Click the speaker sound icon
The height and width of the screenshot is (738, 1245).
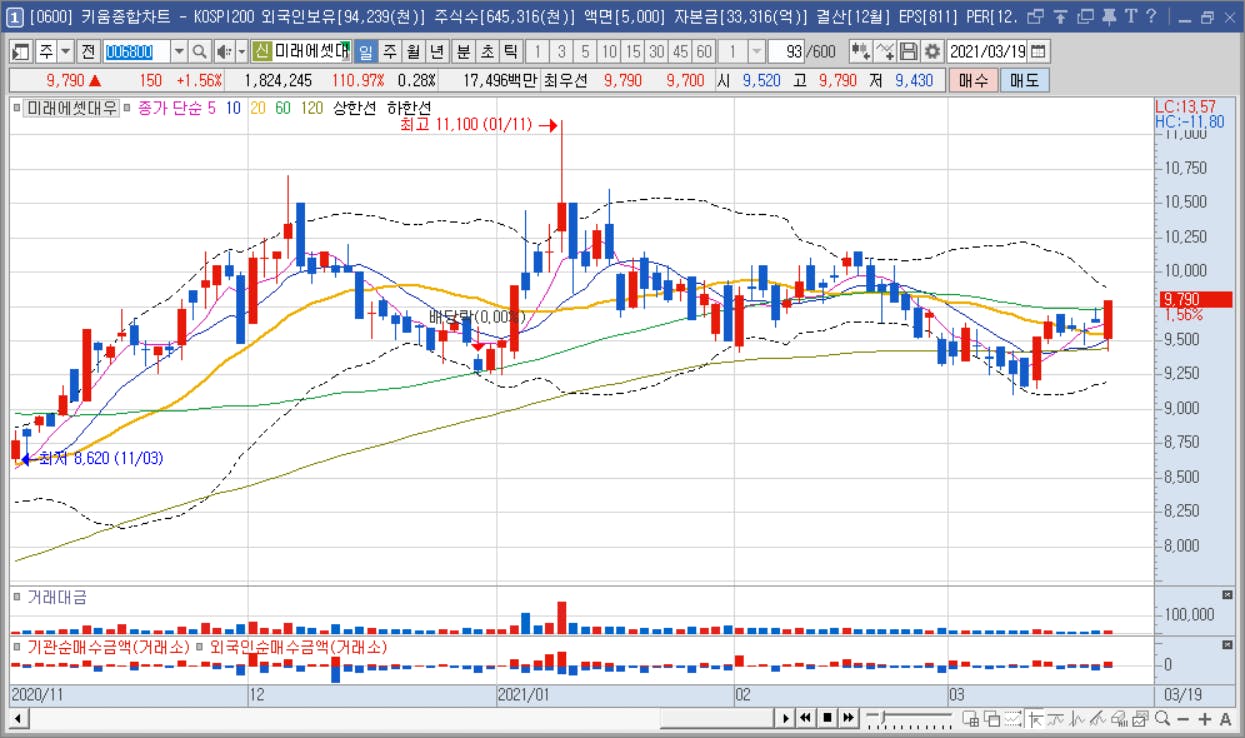pyautogui.click(x=223, y=52)
